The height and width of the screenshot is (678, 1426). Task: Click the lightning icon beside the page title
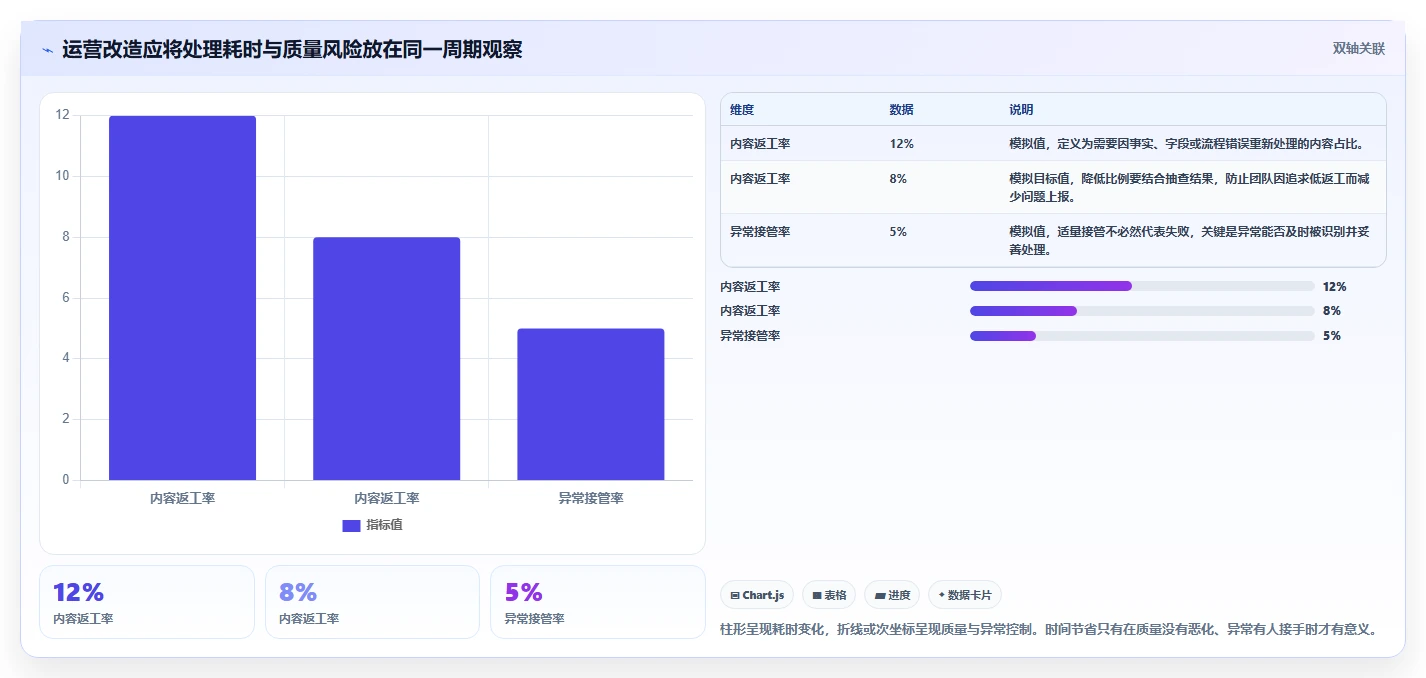pyautogui.click(x=47, y=50)
